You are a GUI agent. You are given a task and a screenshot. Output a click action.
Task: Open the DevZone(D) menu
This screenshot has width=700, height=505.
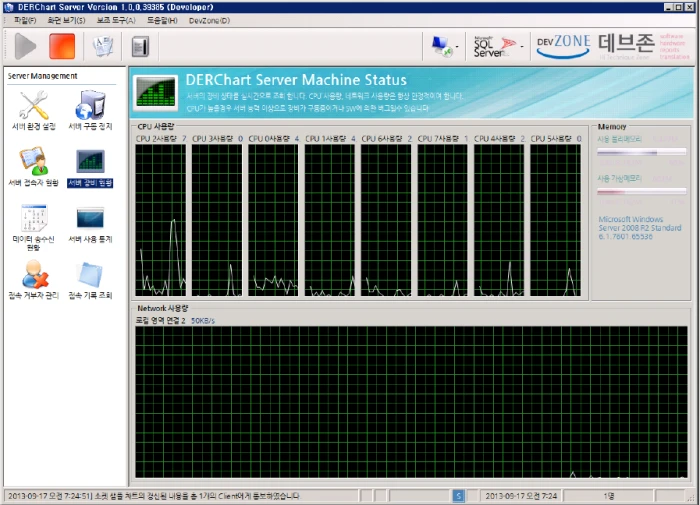209,21
